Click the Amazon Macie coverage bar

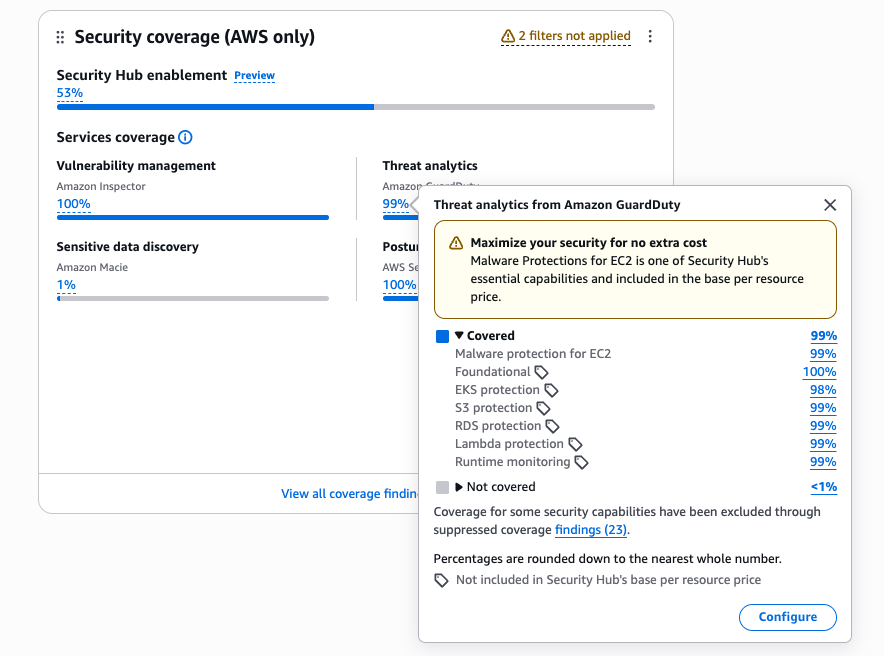pos(193,299)
